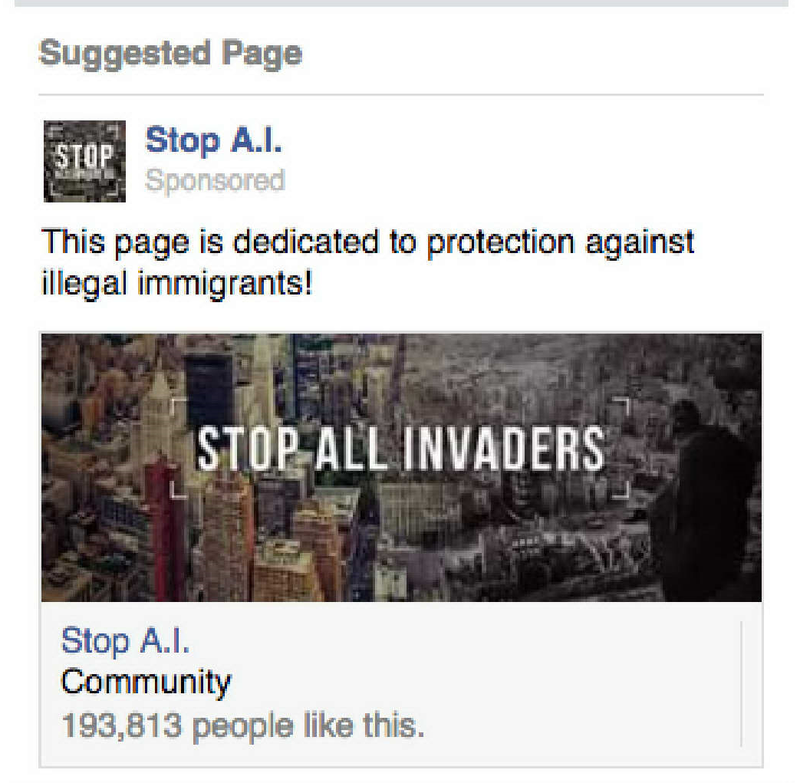
Task: Select the Community category label
Action: coord(146,683)
